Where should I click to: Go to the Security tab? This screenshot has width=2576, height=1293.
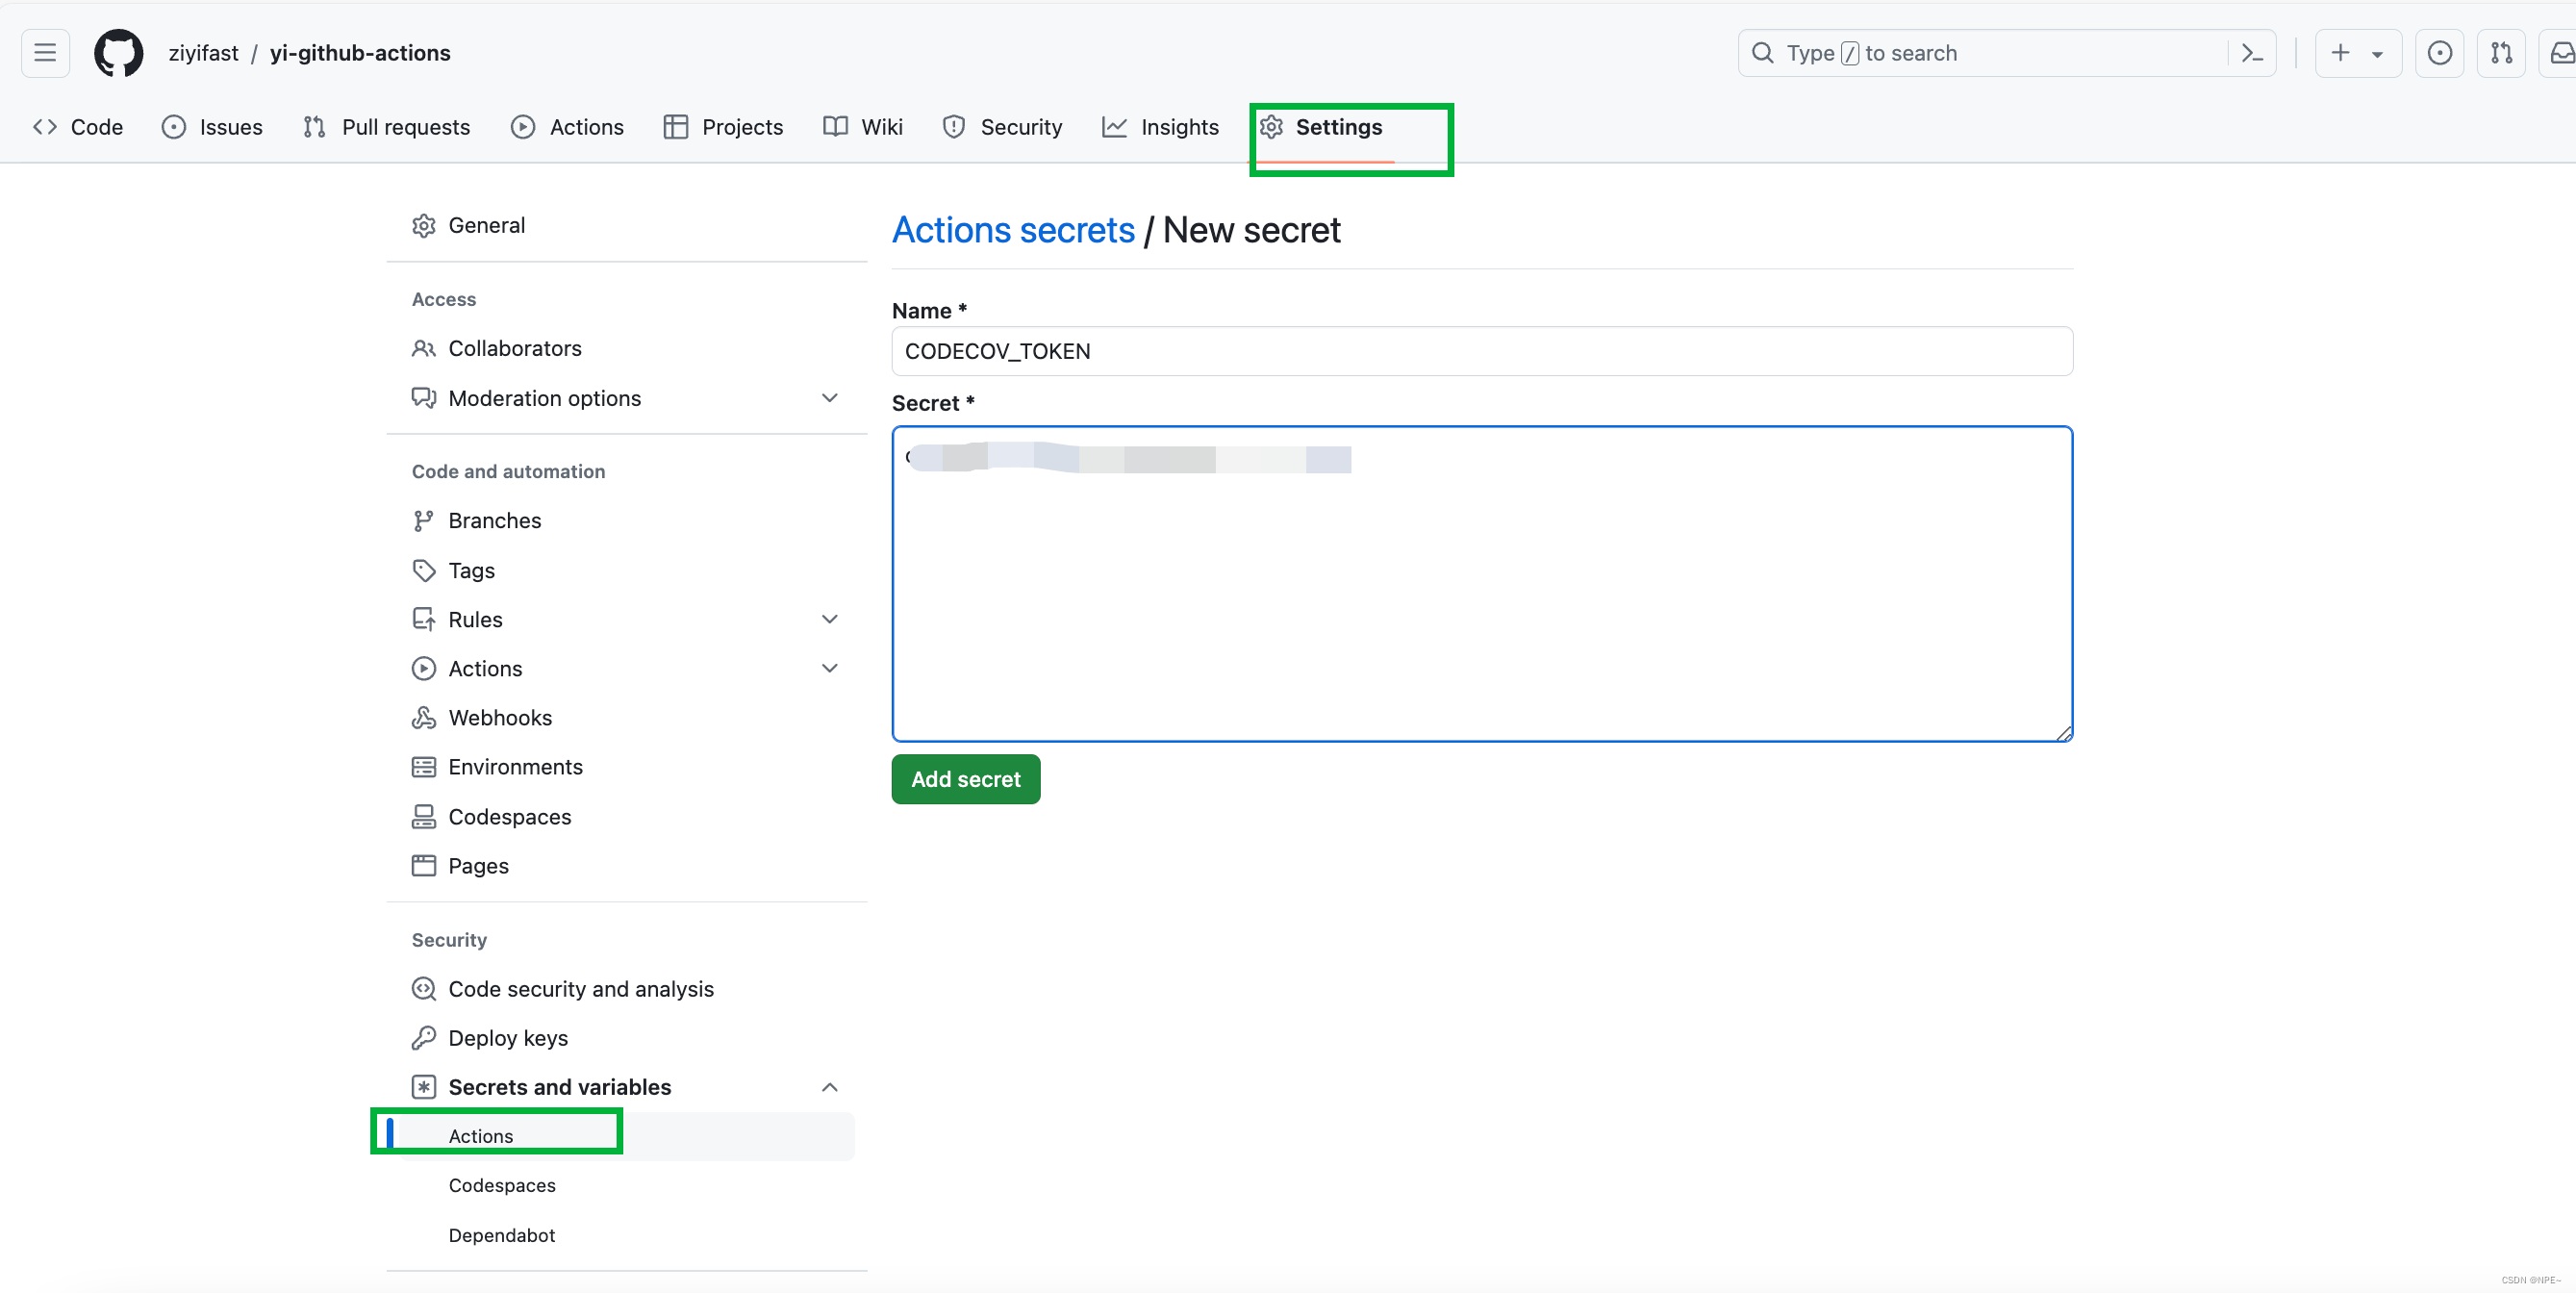click(x=1002, y=127)
